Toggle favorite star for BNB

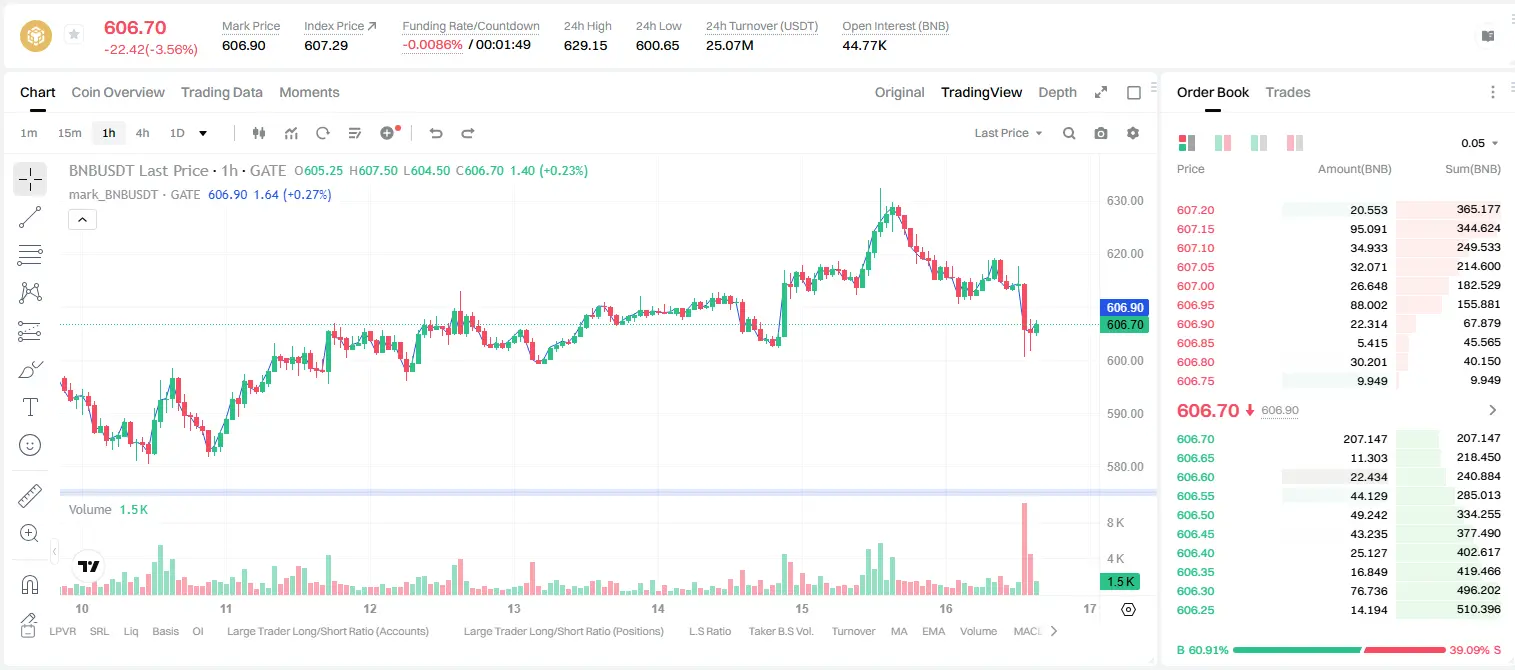click(74, 35)
